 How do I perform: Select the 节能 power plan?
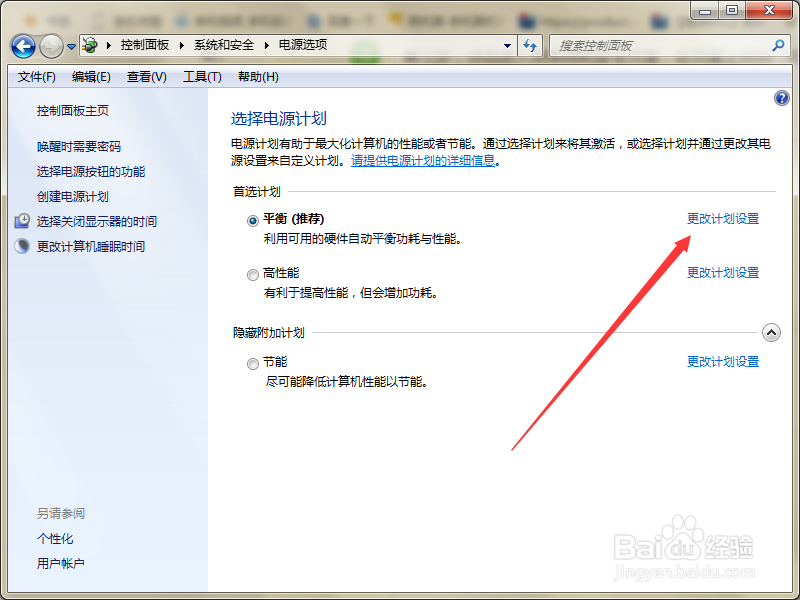[x=254, y=363]
